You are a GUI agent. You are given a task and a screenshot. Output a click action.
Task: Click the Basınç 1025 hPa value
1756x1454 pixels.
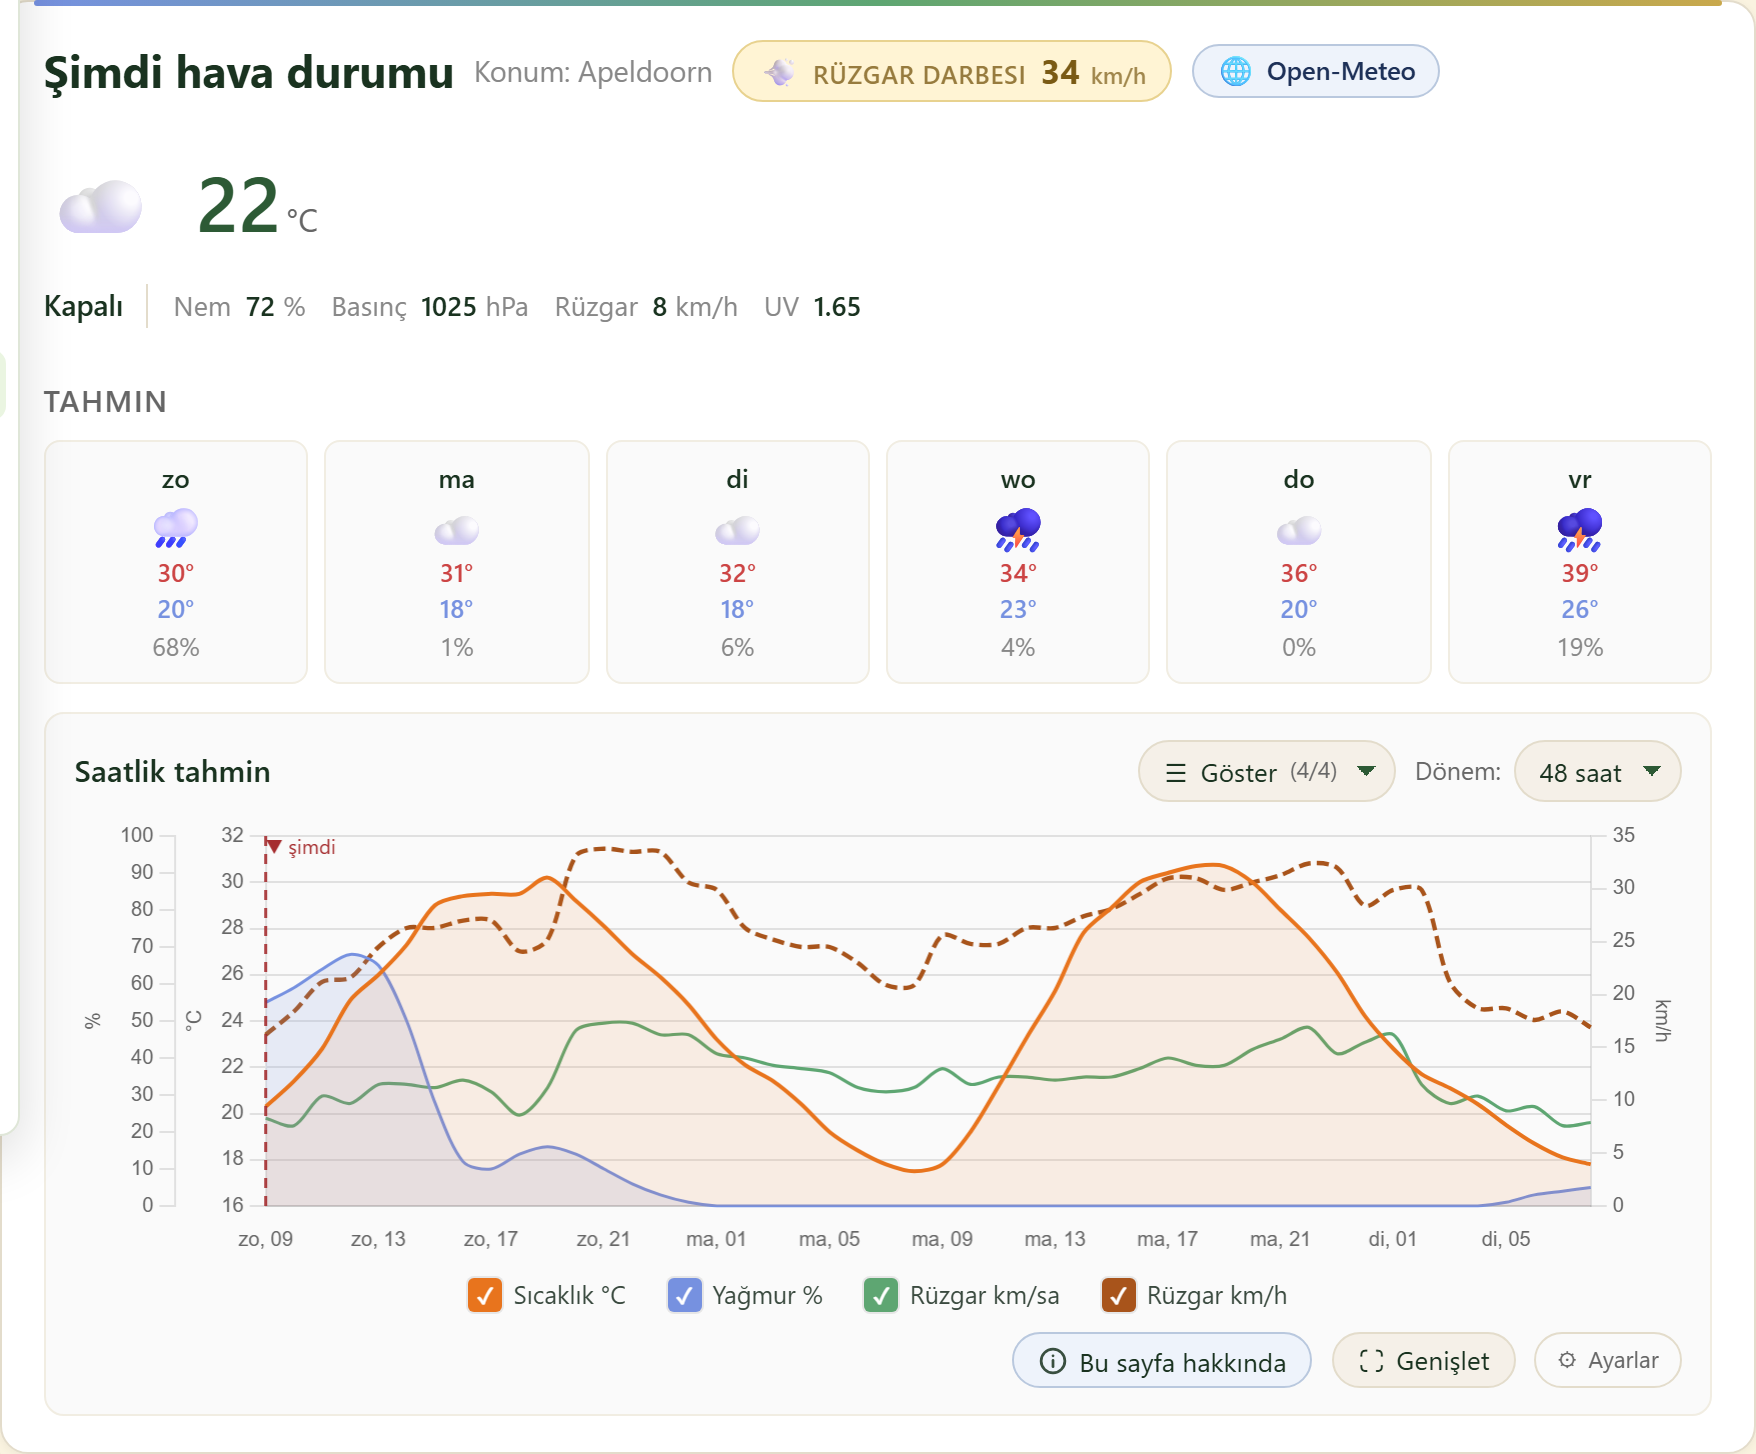430,307
